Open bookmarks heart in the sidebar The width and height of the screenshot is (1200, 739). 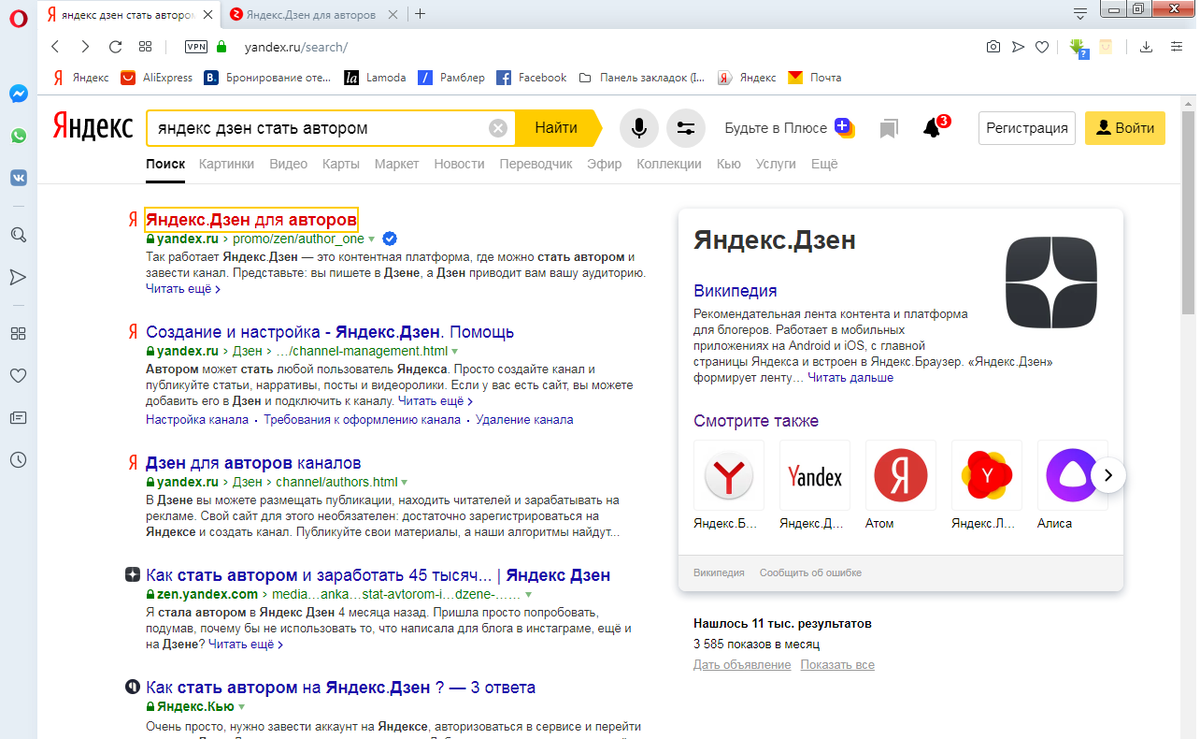[18, 376]
